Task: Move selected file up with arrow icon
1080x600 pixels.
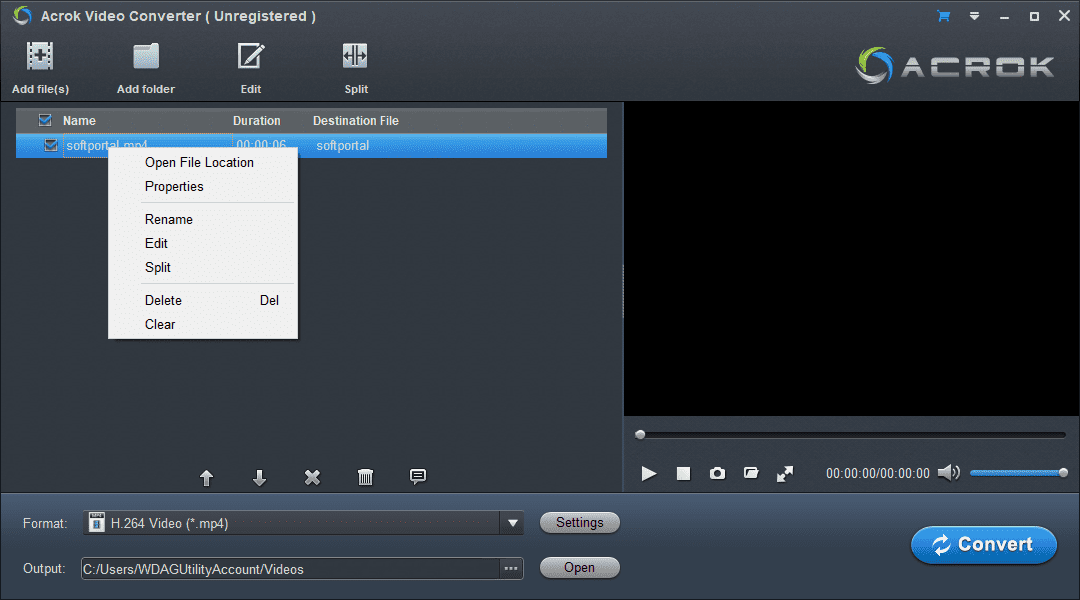Action: pyautogui.click(x=206, y=477)
